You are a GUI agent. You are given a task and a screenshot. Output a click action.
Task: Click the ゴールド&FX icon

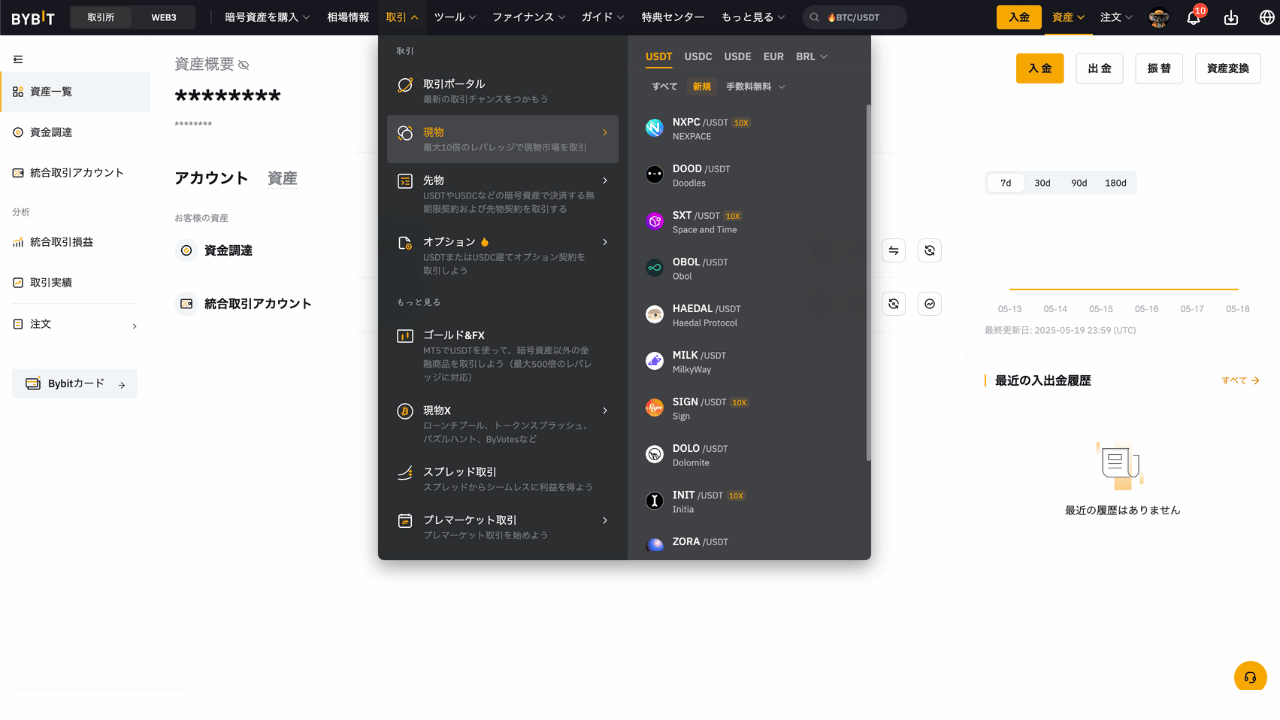pyautogui.click(x=405, y=336)
